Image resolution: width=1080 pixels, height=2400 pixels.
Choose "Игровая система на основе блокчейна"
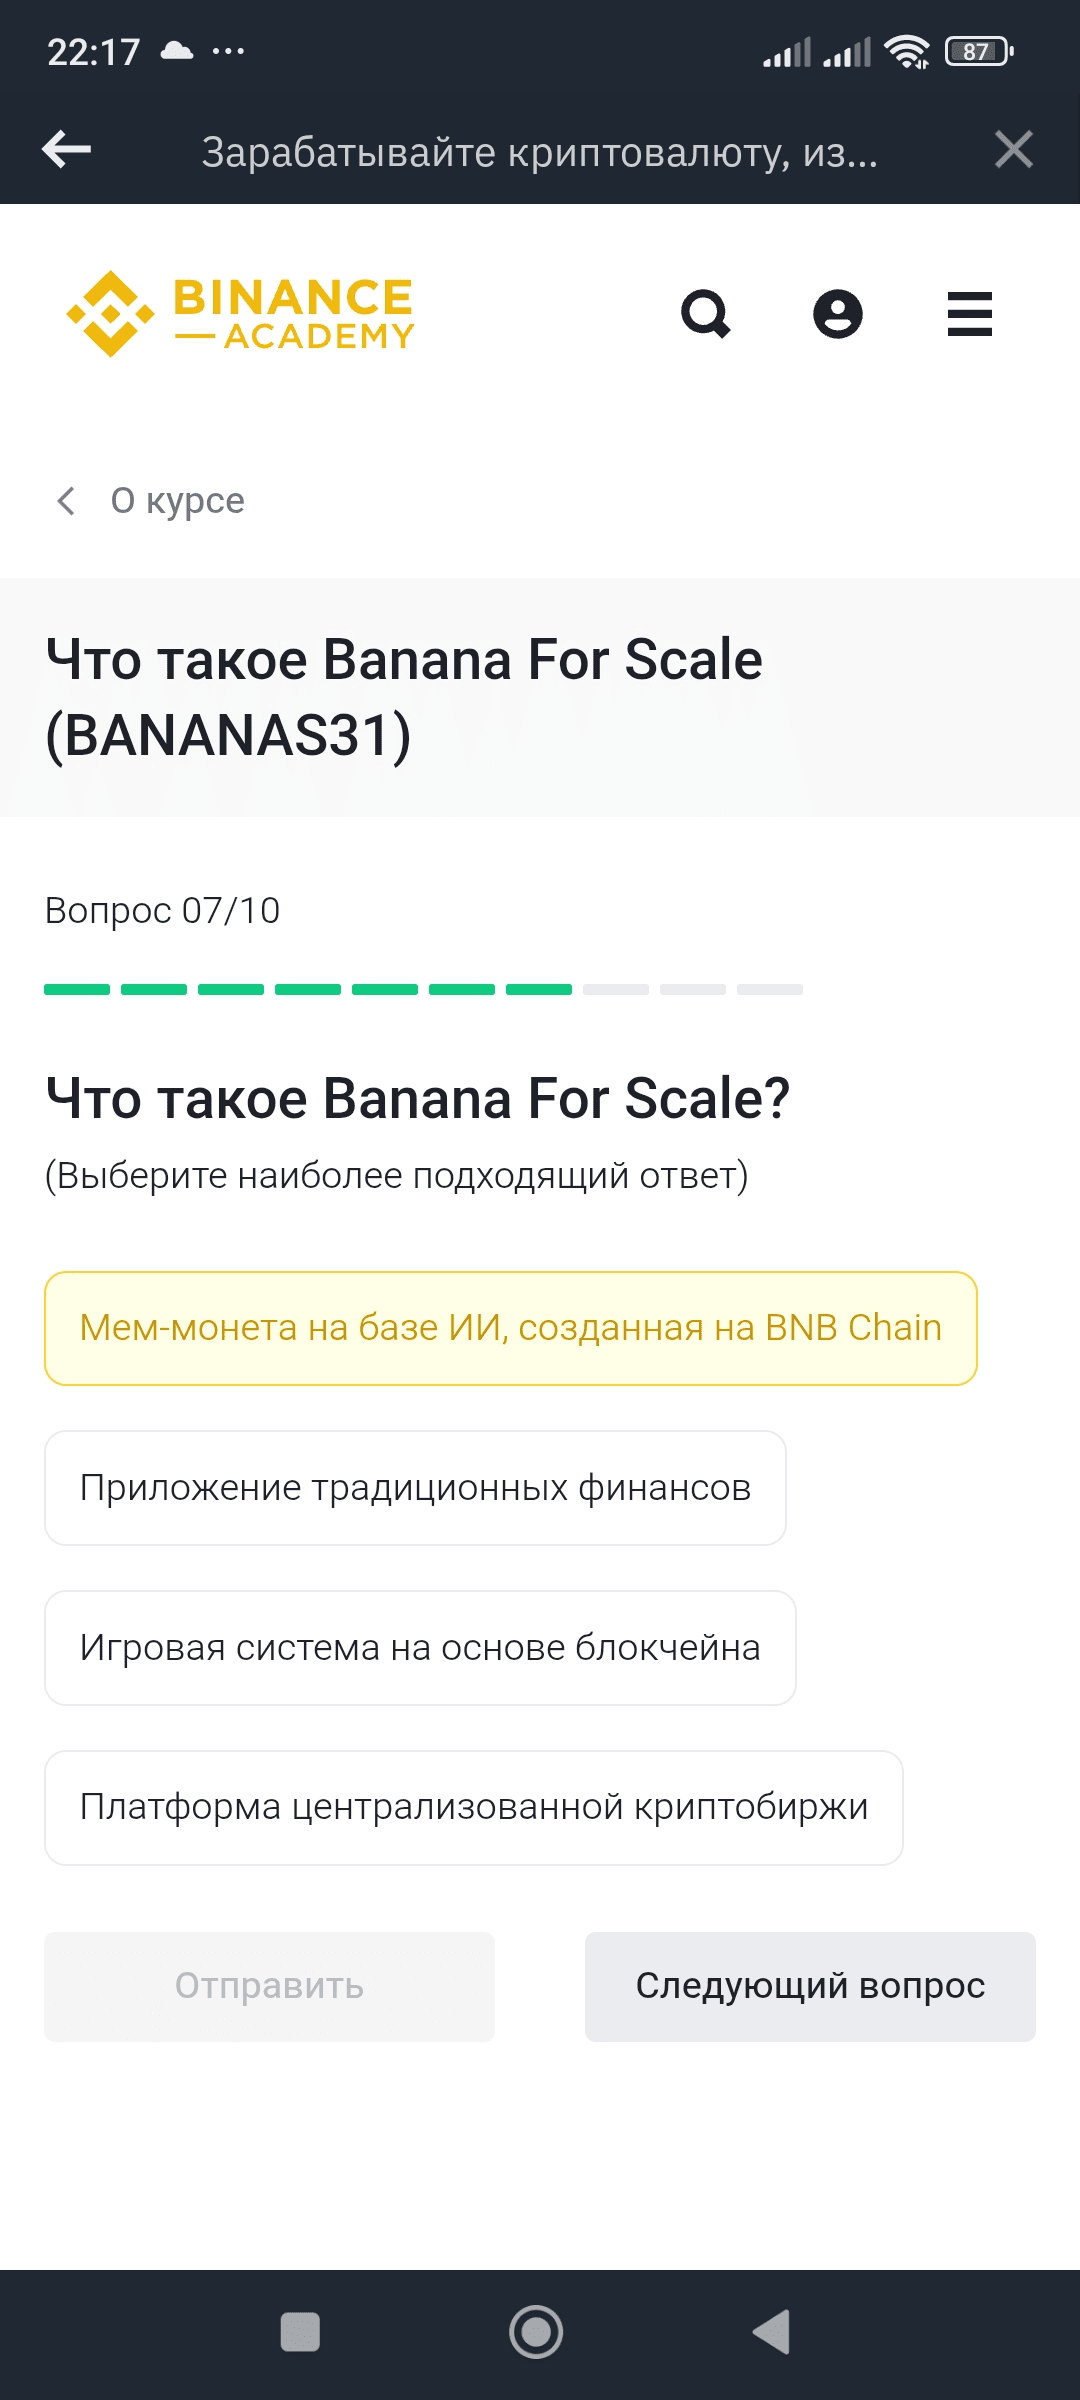click(420, 1648)
